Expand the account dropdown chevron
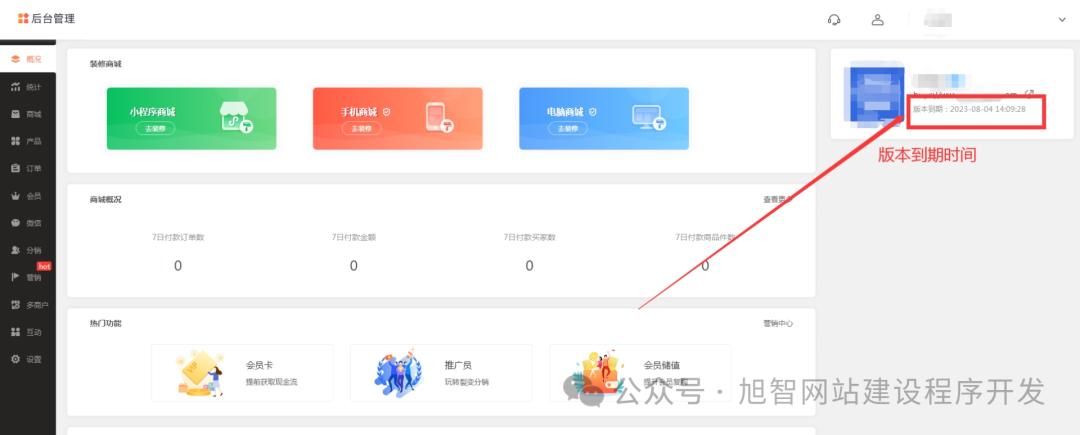Screen dimensions: 1080x435 [1062, 20]
